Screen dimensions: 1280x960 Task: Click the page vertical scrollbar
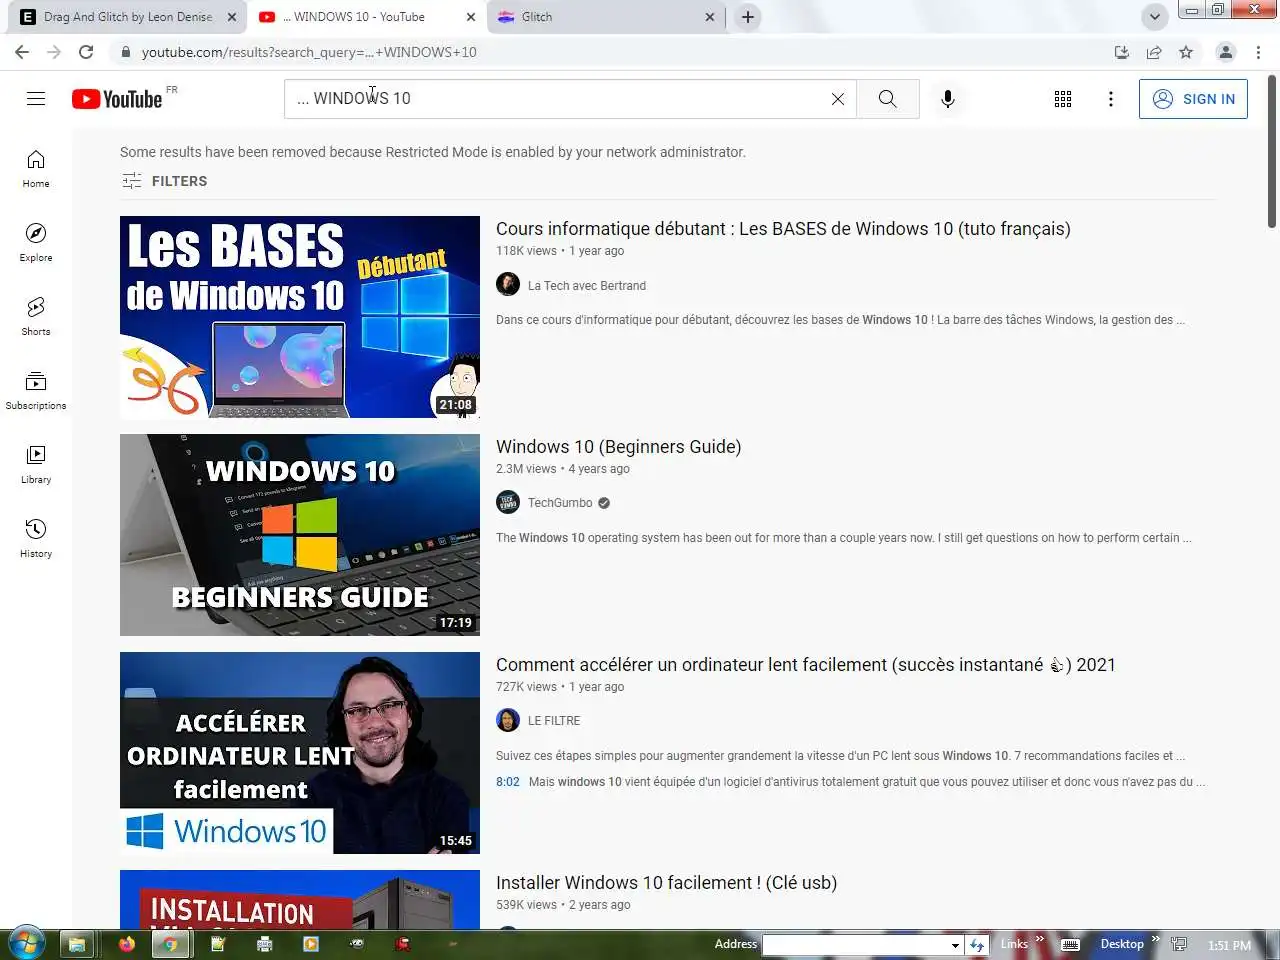[1272, 150]
